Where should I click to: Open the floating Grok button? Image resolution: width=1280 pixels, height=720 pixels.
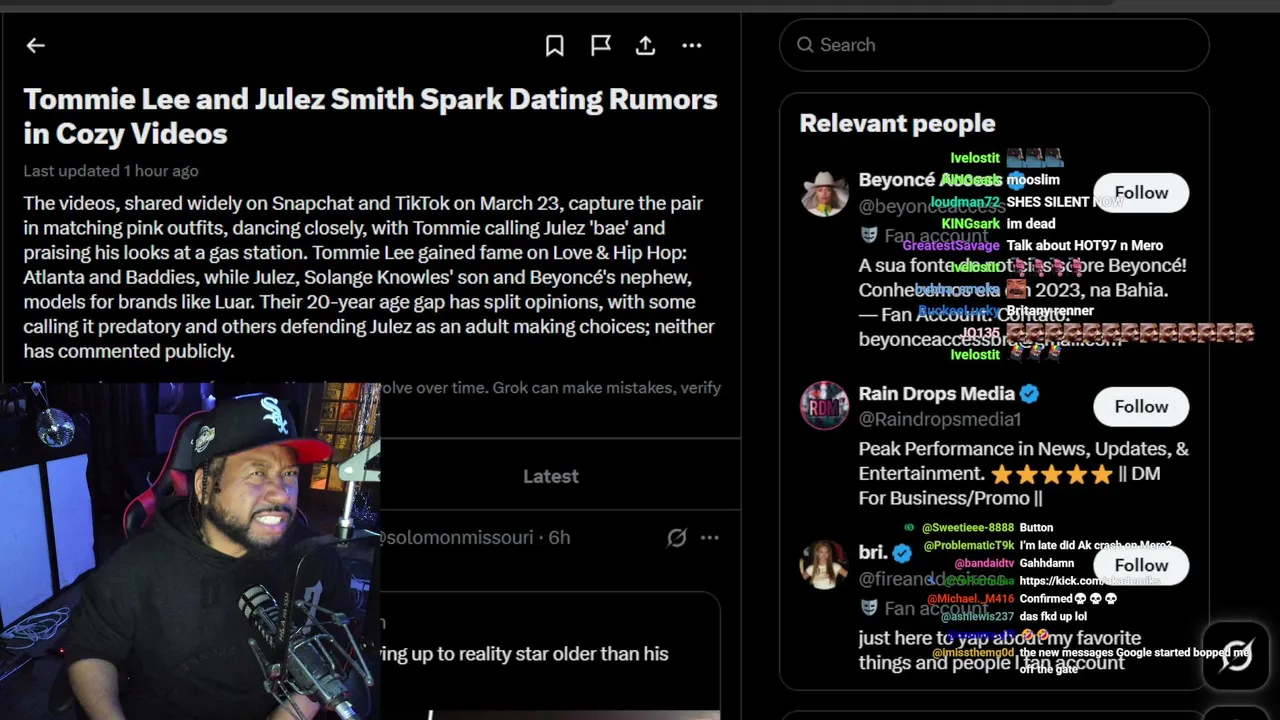click(x=1236, y=656)
